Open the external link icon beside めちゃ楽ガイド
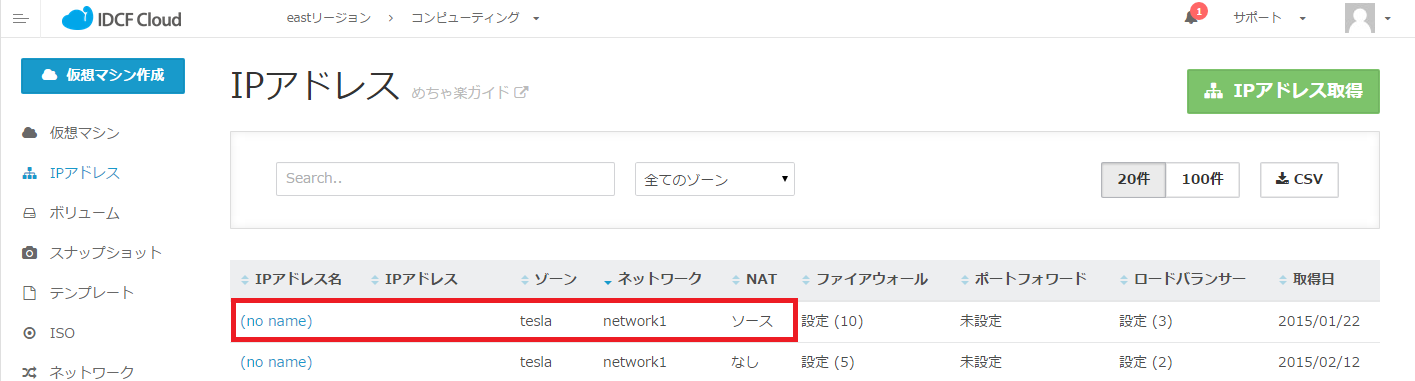The image size is (1415, 381). 521,93
